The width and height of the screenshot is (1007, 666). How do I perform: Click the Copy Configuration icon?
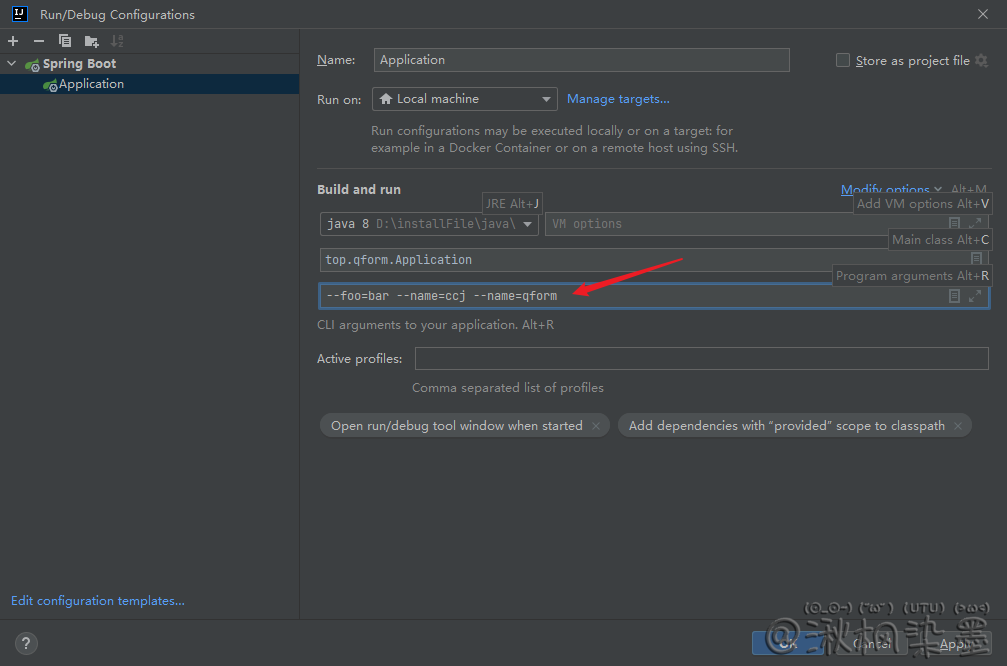pos(65,41)
